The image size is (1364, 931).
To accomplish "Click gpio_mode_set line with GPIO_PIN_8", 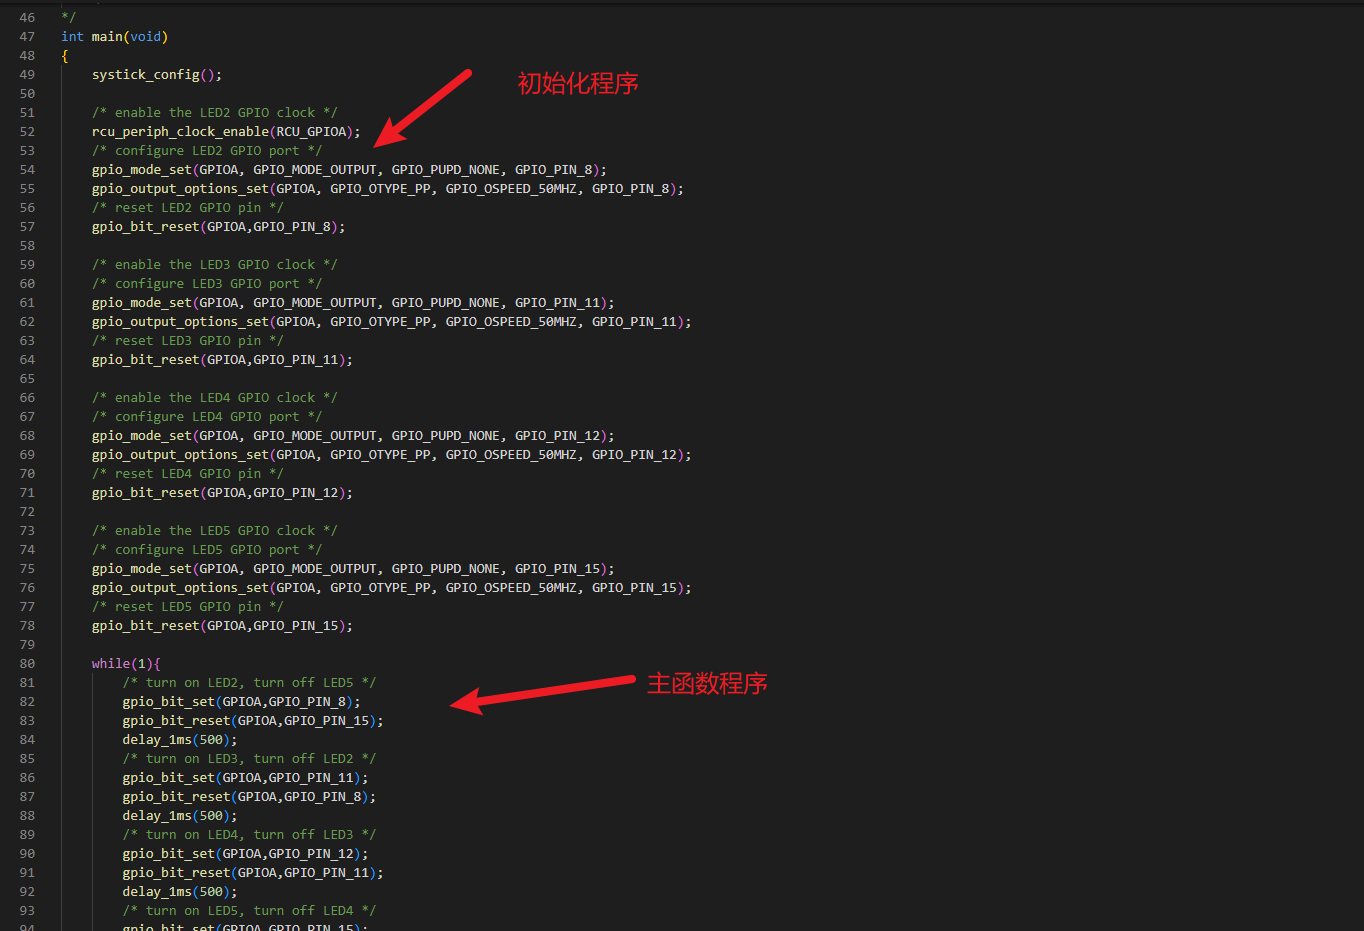I will [x=349, y=170].
